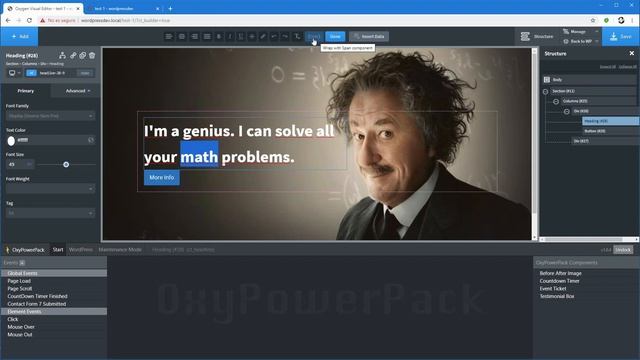The width and height of the screenshot is (640, 360).
Task: Open the Font Weight dropdown
Action: tap(51, 189)
